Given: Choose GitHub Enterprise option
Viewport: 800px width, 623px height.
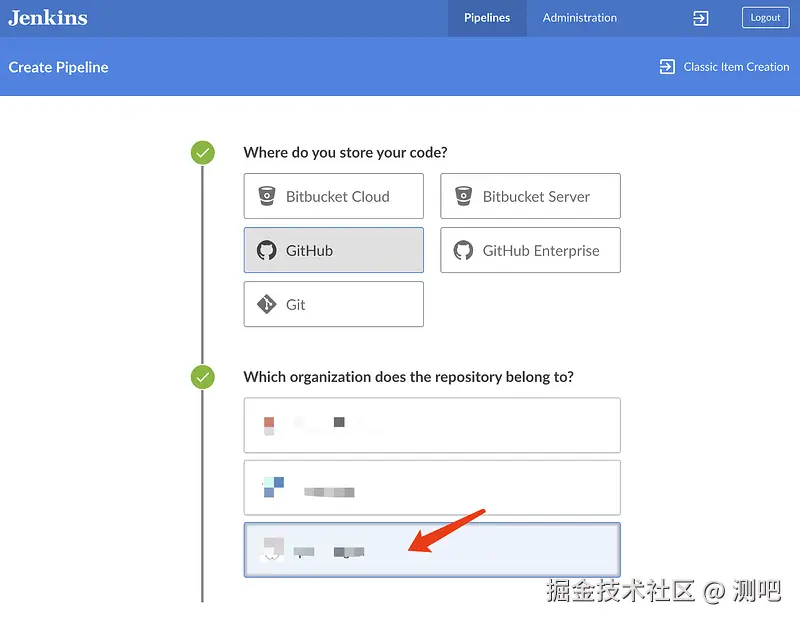Looking at the screenshot, I should click(530, 250).
